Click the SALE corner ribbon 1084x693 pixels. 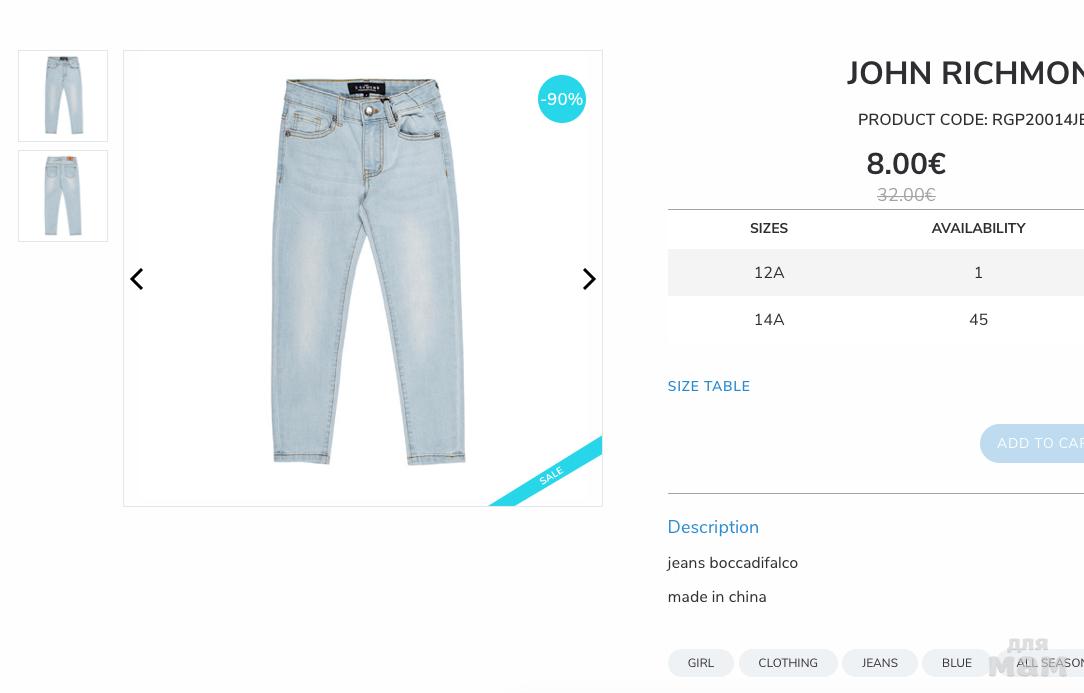coord(552,476)
